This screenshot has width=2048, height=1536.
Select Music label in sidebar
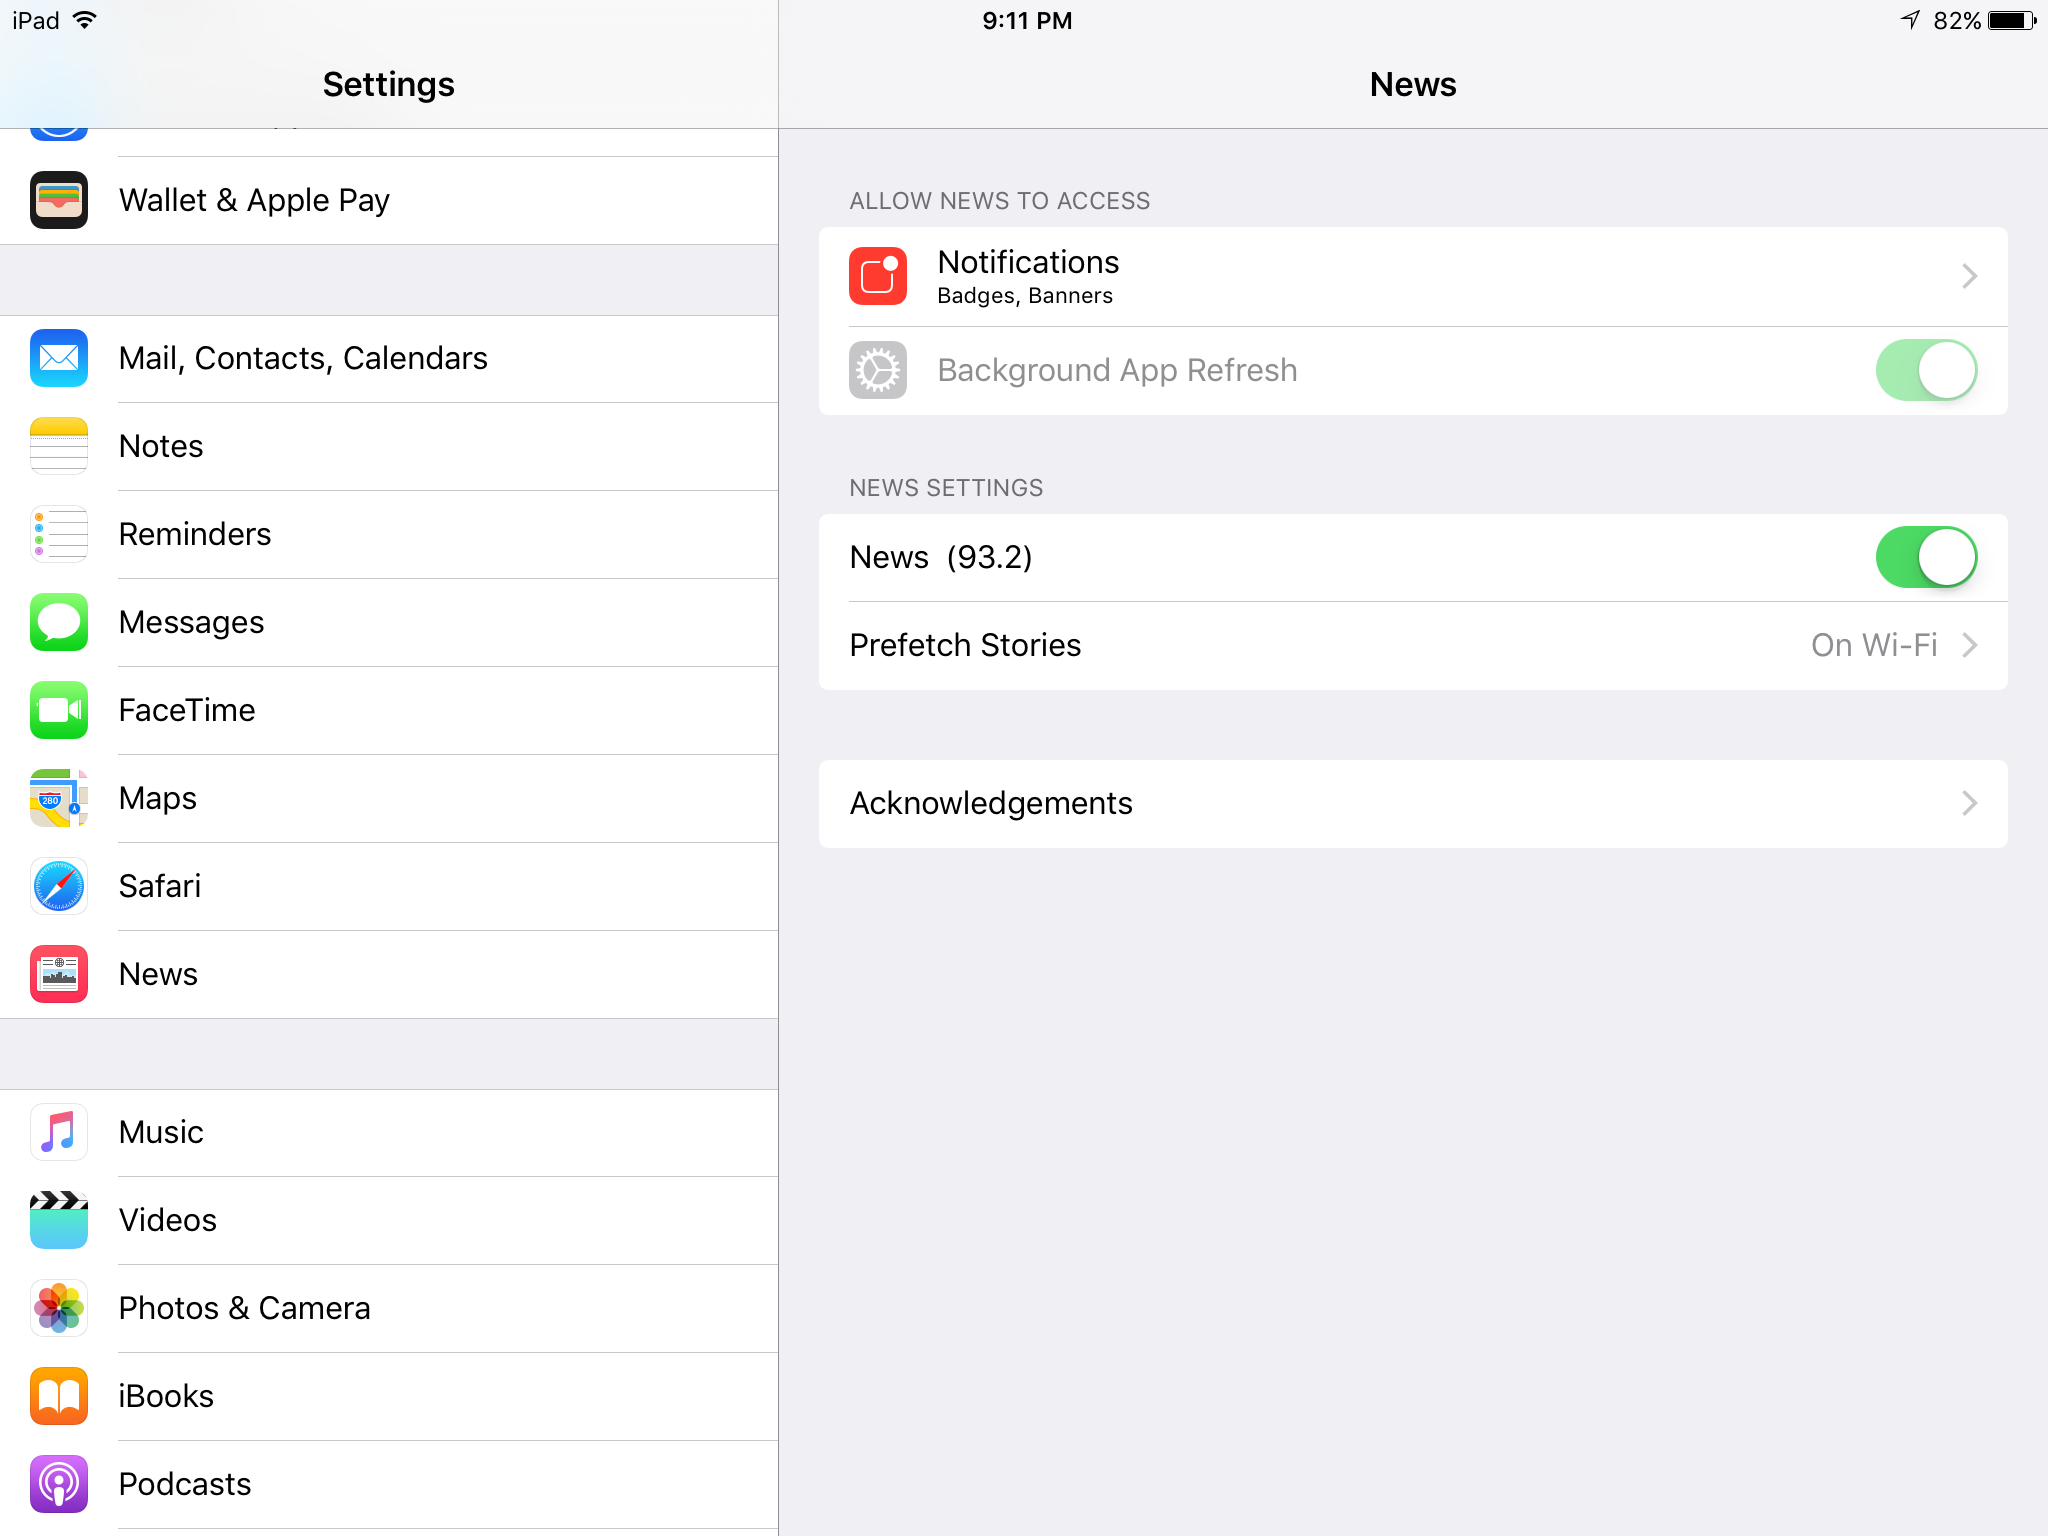tap(161, 1132)
